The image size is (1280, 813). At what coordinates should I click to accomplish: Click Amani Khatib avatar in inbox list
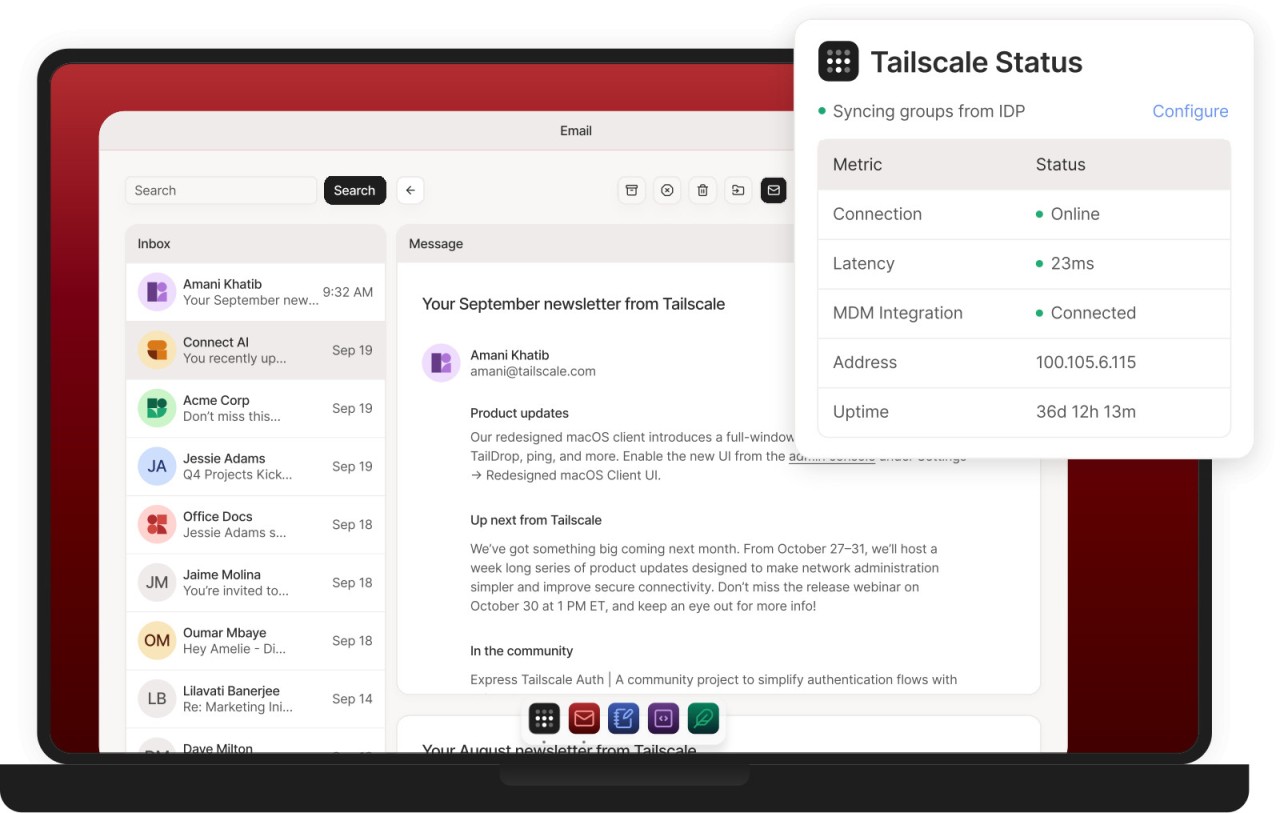[x=157, y=292]
